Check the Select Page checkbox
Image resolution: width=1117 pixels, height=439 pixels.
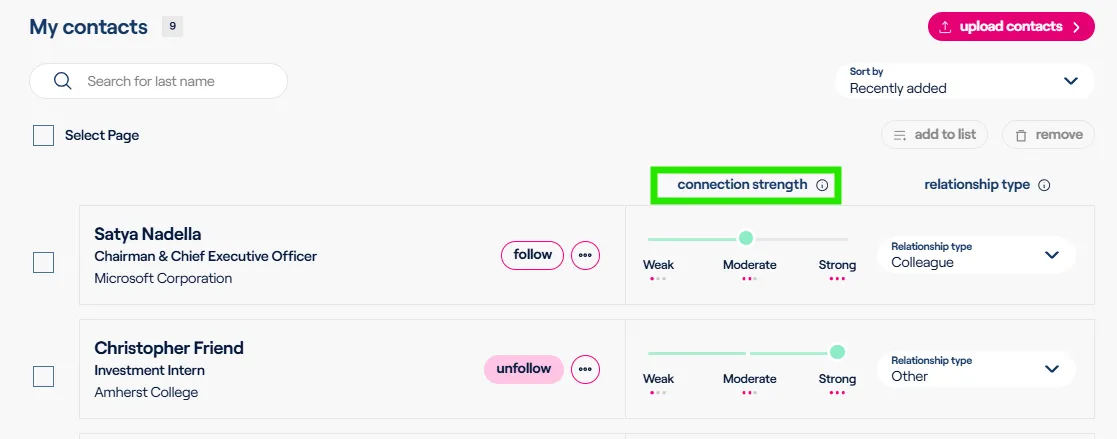point(43,135)
